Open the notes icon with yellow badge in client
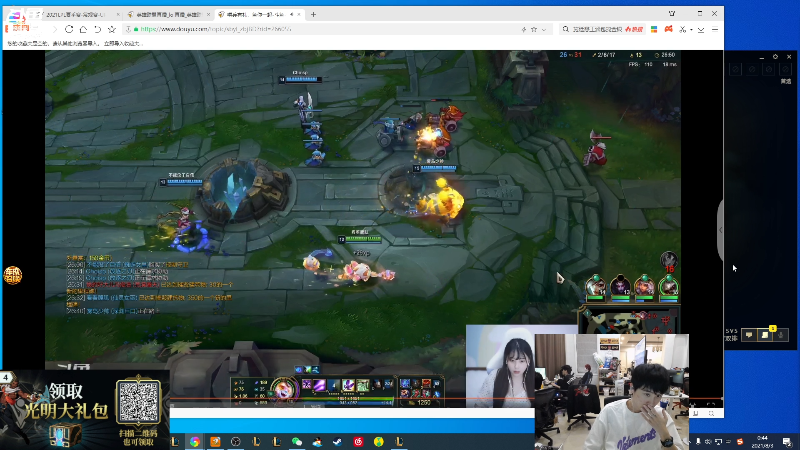The width and height of the screenshot is (800, 450). point(765,335)
